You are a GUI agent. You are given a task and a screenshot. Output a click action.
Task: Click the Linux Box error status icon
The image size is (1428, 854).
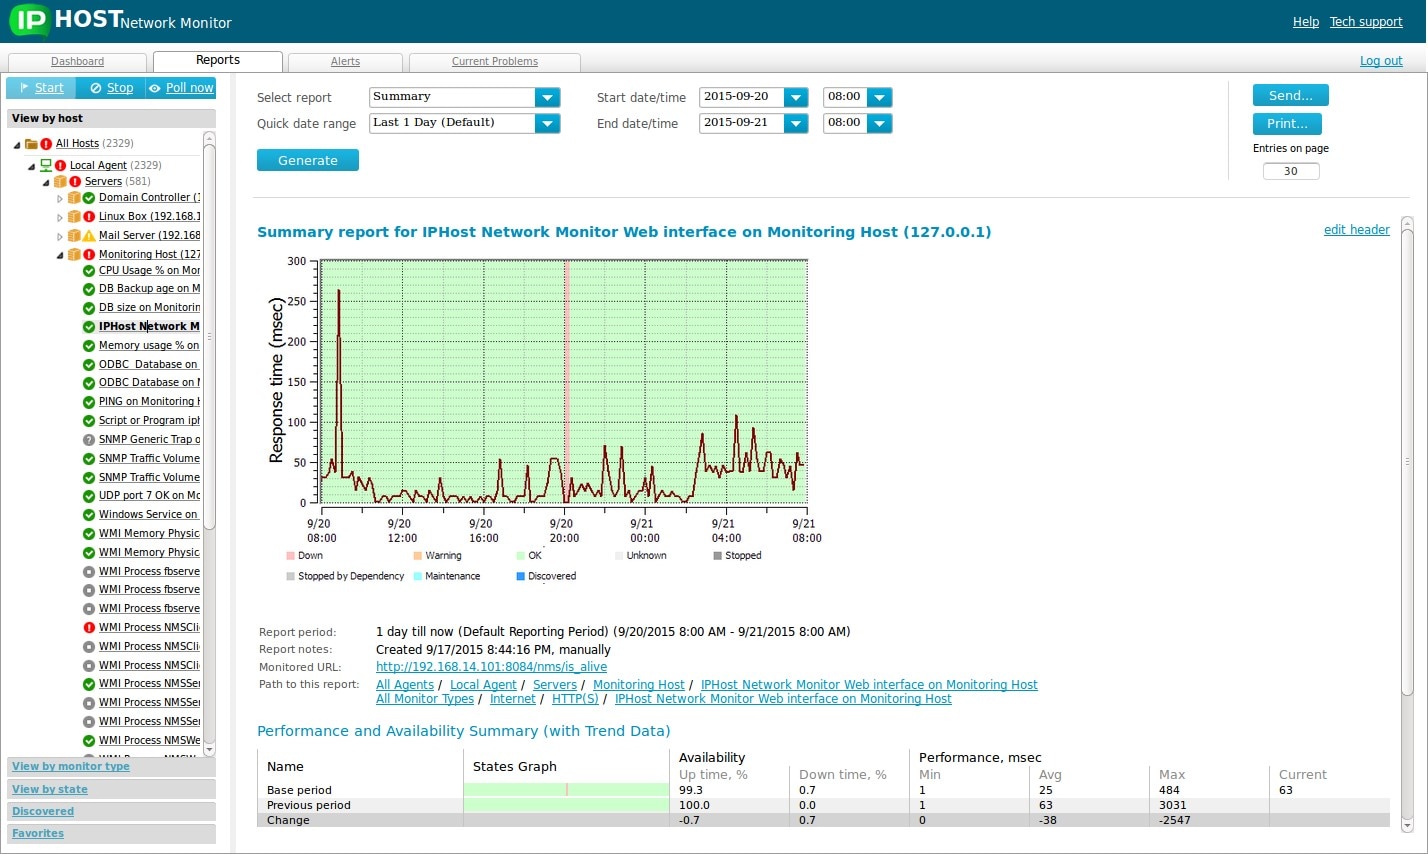tap(89, 217)
